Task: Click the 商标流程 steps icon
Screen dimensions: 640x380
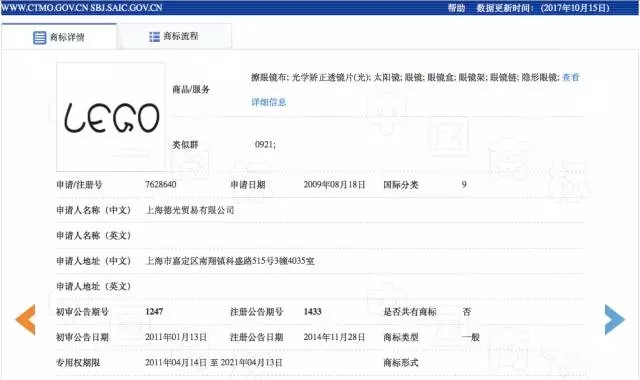Action: pyautogui.click(x=154, y=37)
